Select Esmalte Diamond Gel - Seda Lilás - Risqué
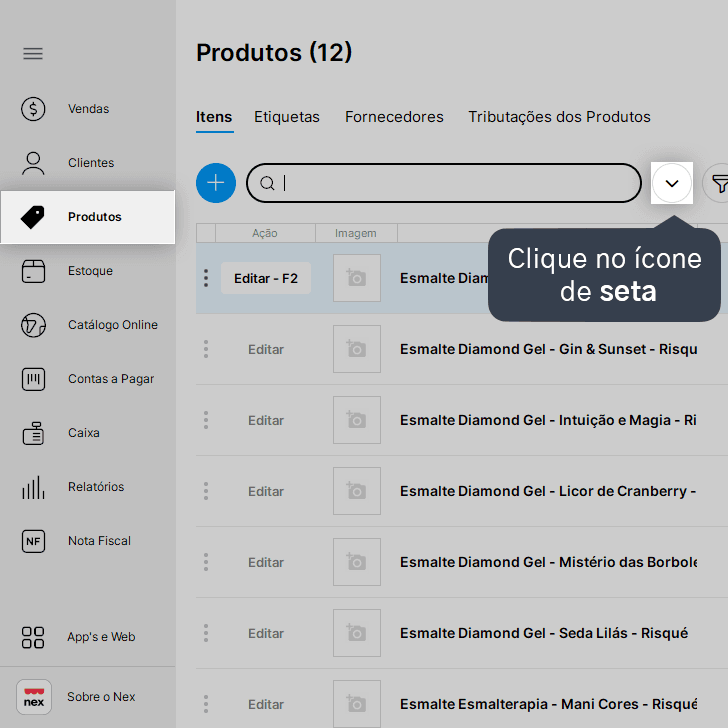The width and height of the screenshot is (728, 728). pyautogui.click(x=544, y=633)
